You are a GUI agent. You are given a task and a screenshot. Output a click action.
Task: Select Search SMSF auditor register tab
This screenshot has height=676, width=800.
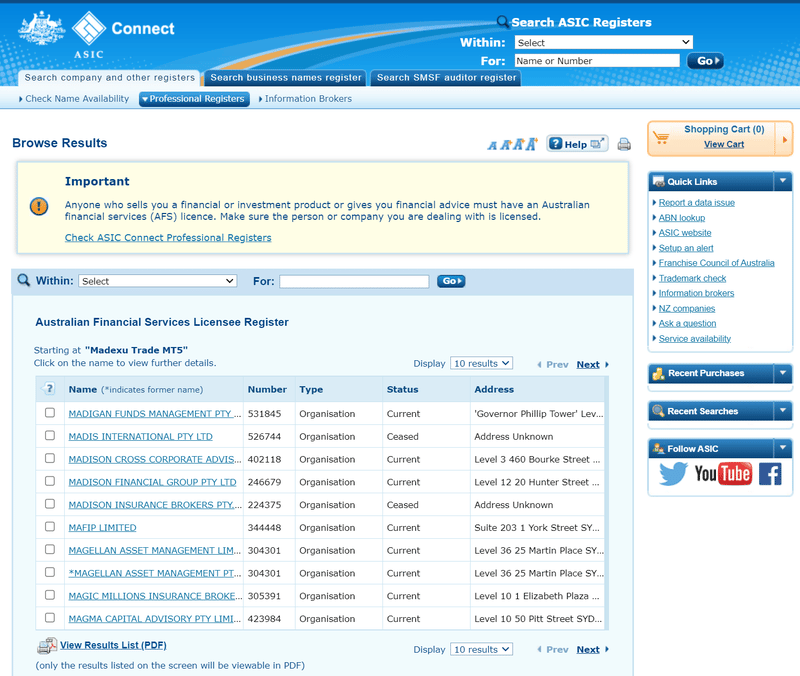pos(446,78)
